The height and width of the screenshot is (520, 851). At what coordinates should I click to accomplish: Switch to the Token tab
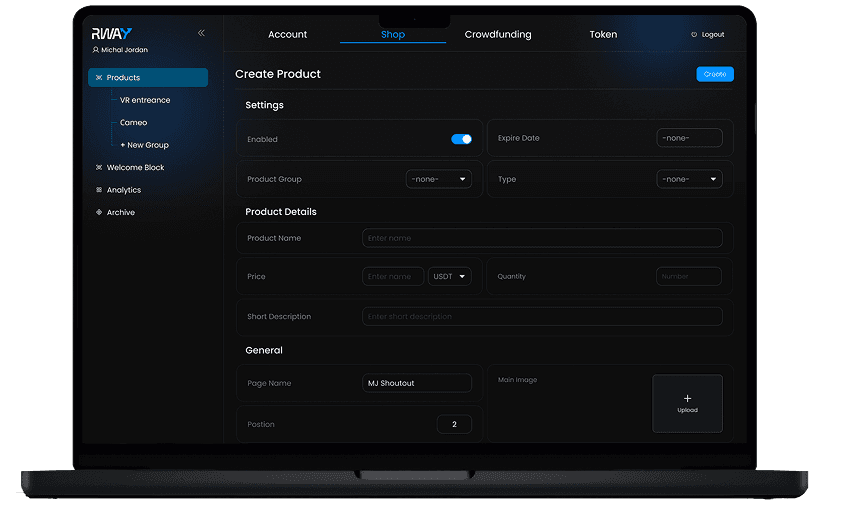pyautogui.click(x=603, y=34)
